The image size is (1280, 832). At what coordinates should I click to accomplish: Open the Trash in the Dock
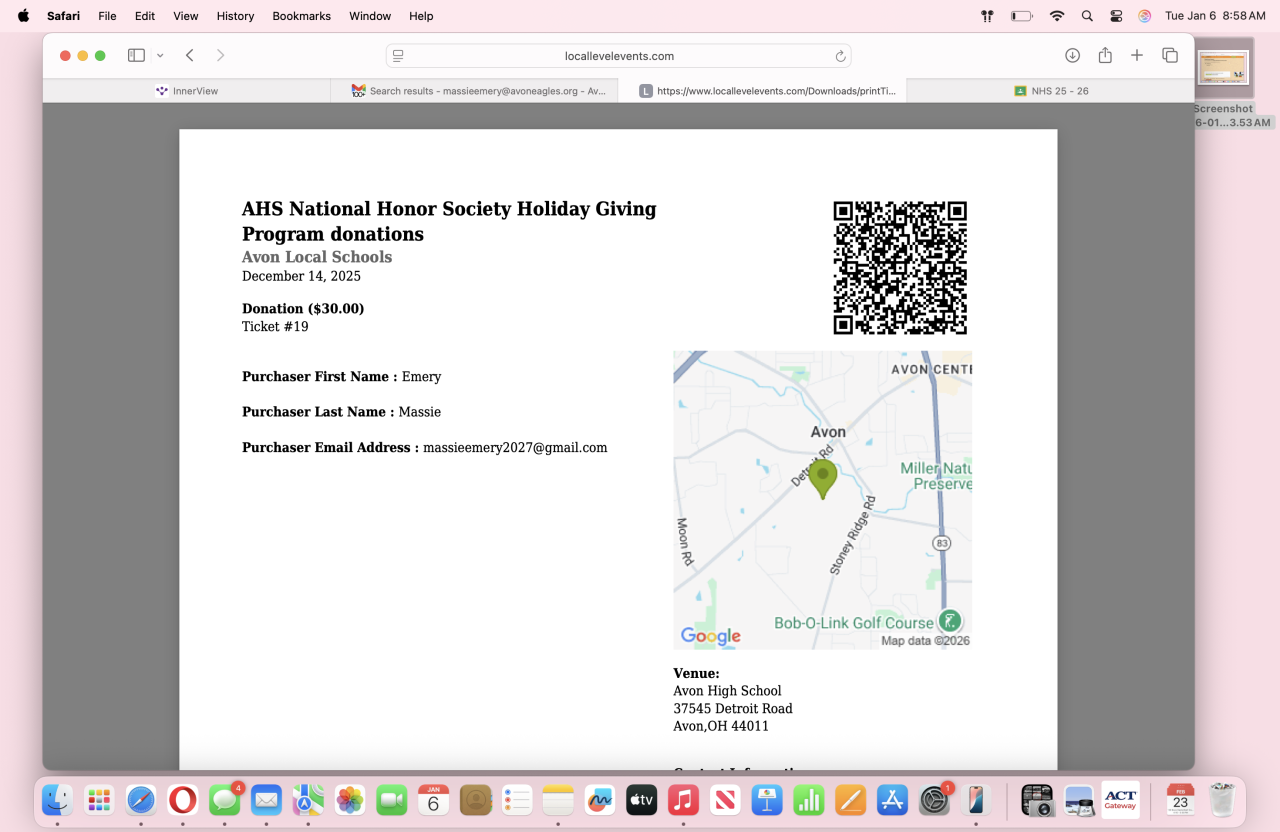point(1222,800)
